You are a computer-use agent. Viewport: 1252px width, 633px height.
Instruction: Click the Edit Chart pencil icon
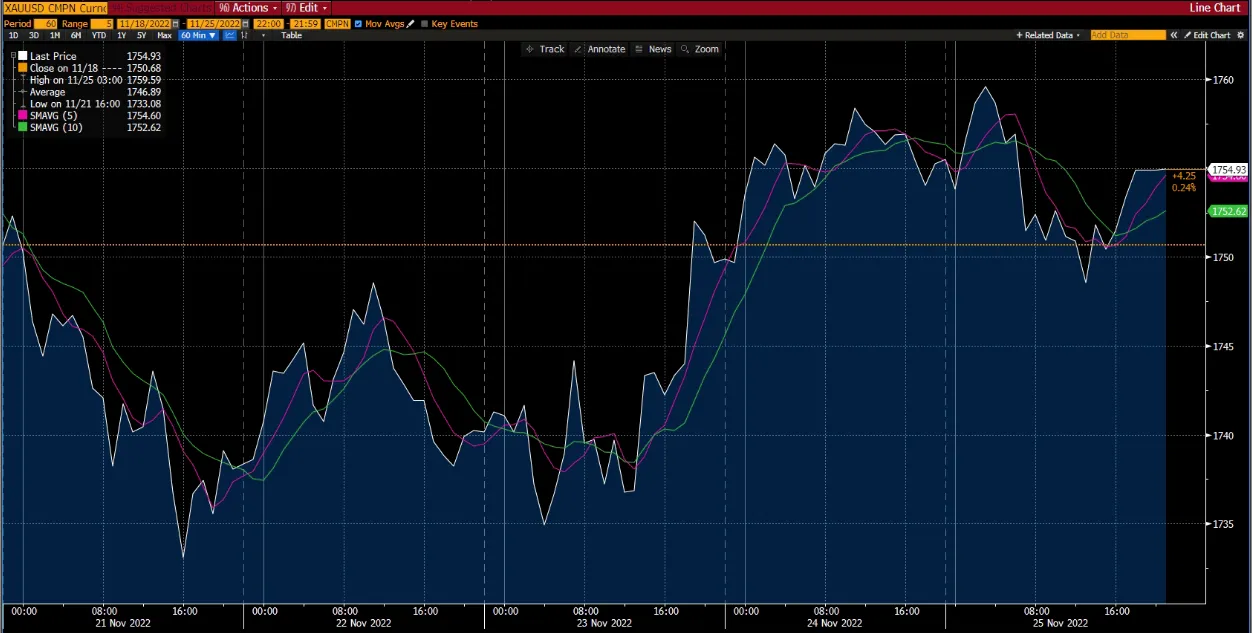coord(1188,35)
